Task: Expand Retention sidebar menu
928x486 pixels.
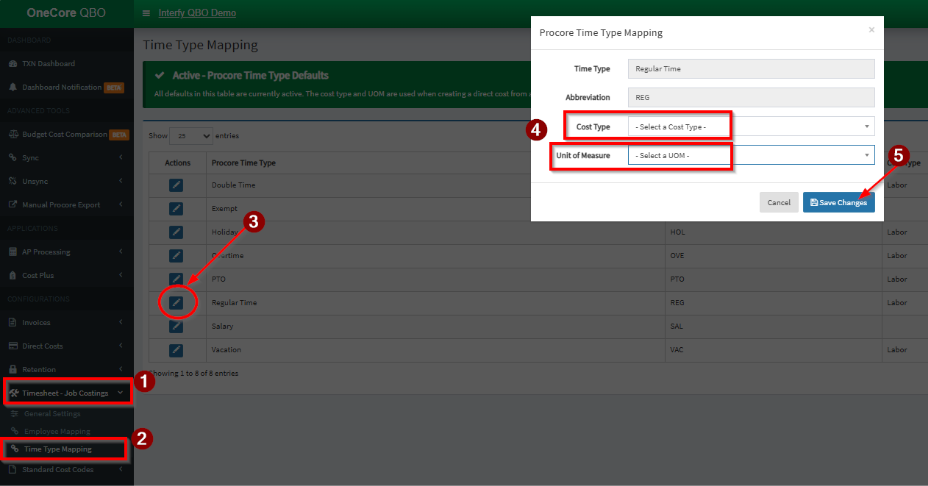Action: tap(66, 369)
